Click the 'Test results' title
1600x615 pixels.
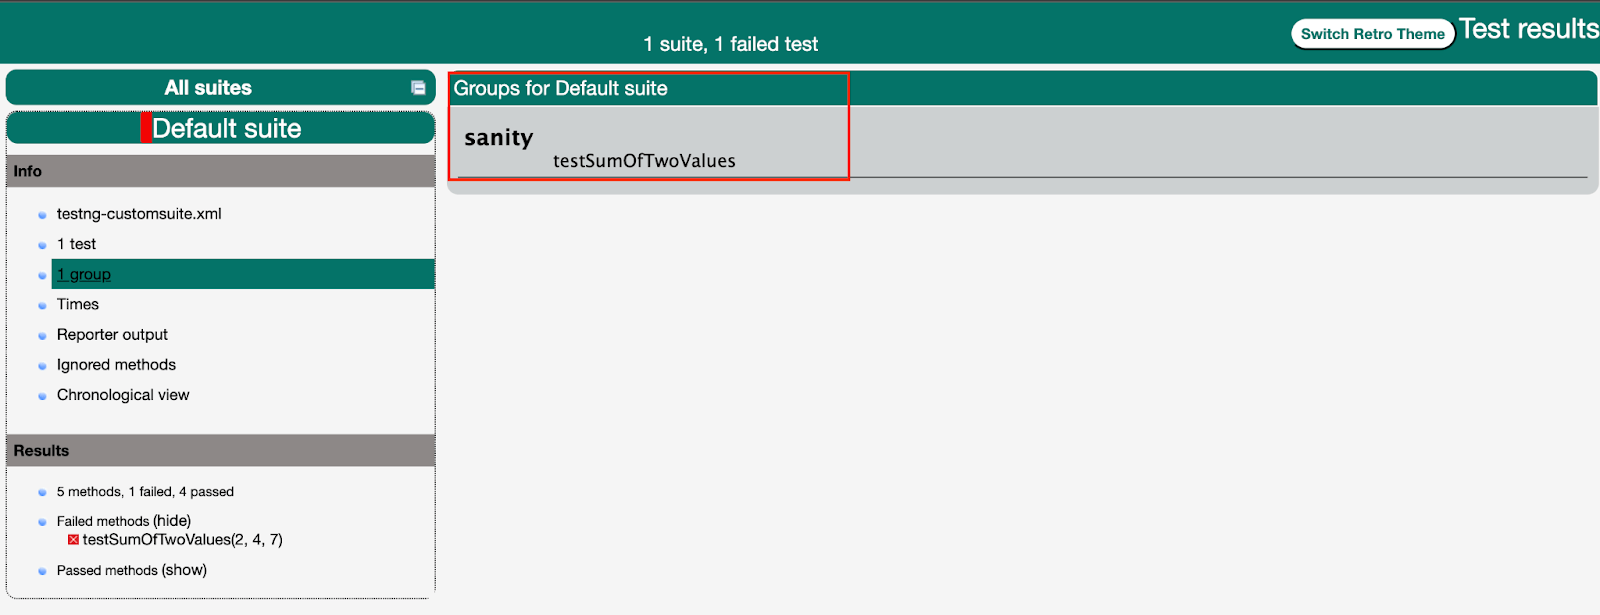click(x=1528, y=29)
